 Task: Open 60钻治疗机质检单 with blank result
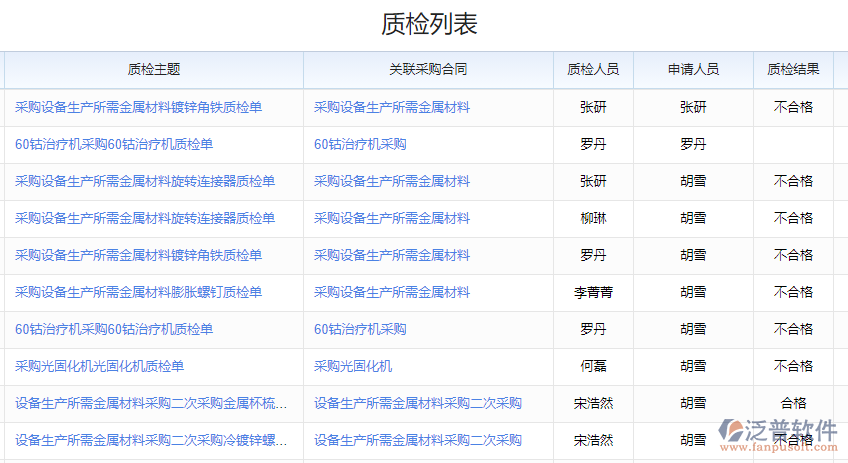pyautogui.click(x=114, y=144)
